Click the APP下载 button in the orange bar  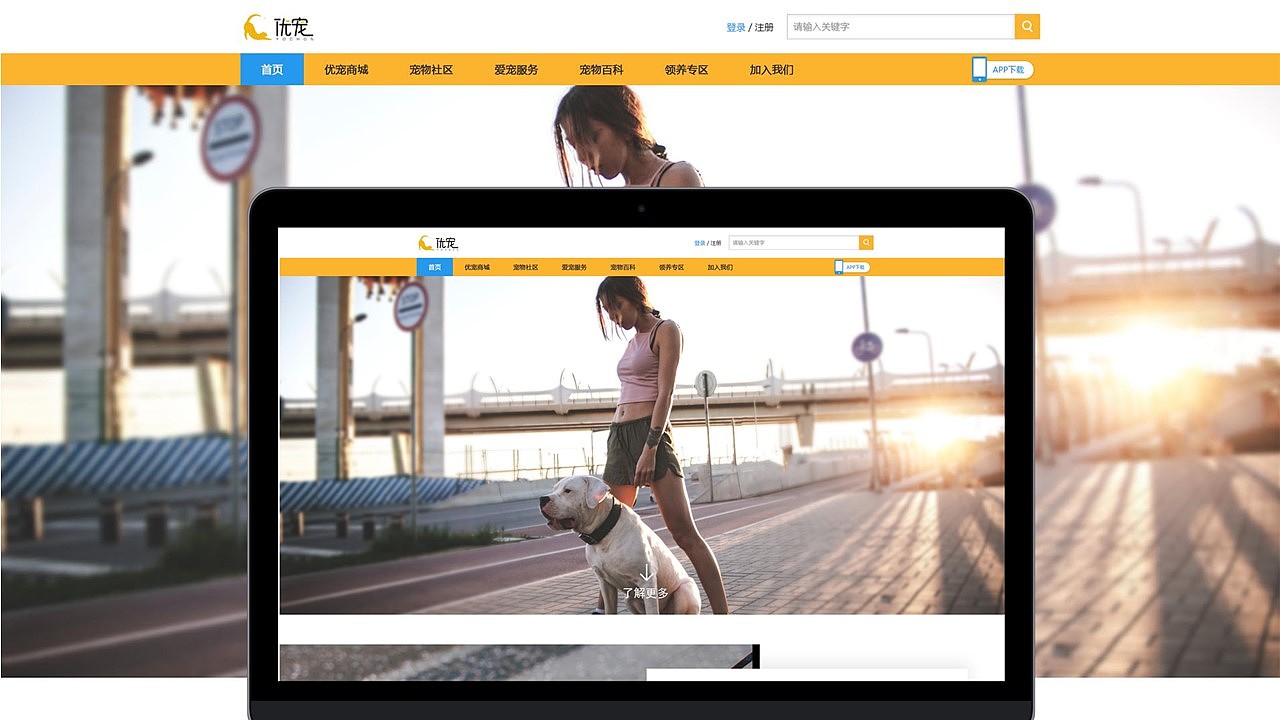[1010, 70]
